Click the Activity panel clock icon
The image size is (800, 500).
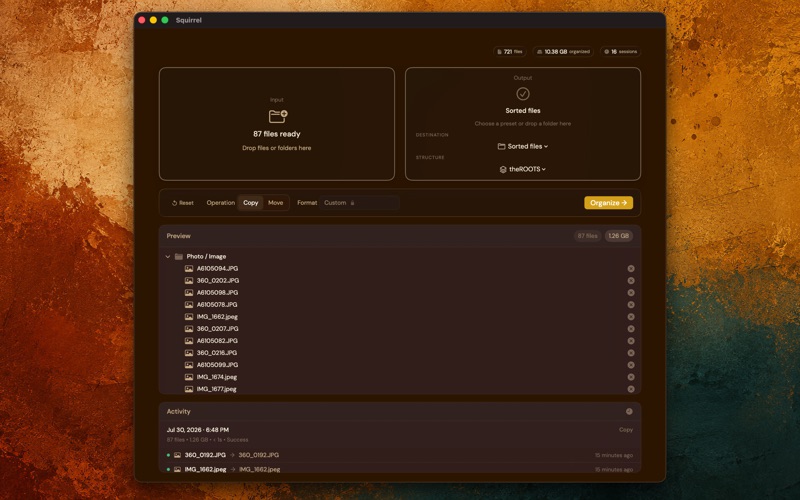pos(629,411)
